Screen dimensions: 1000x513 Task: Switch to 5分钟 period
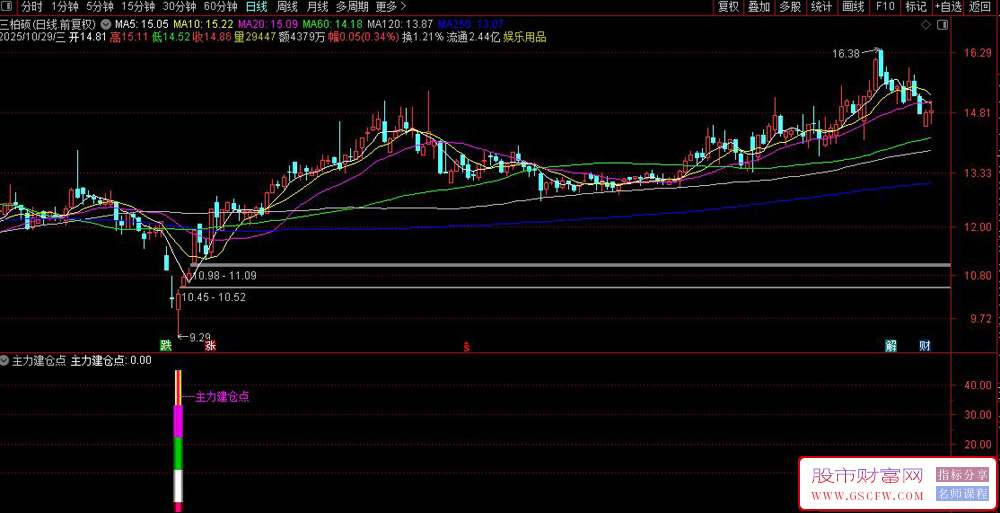pyautogui.click(x=99, y=7)
